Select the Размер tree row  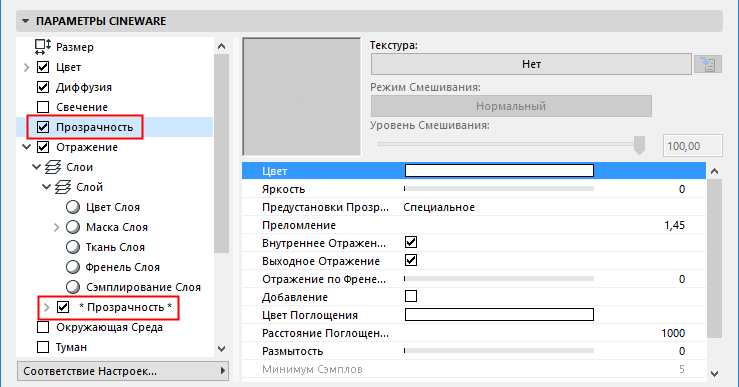click(115, 47)
